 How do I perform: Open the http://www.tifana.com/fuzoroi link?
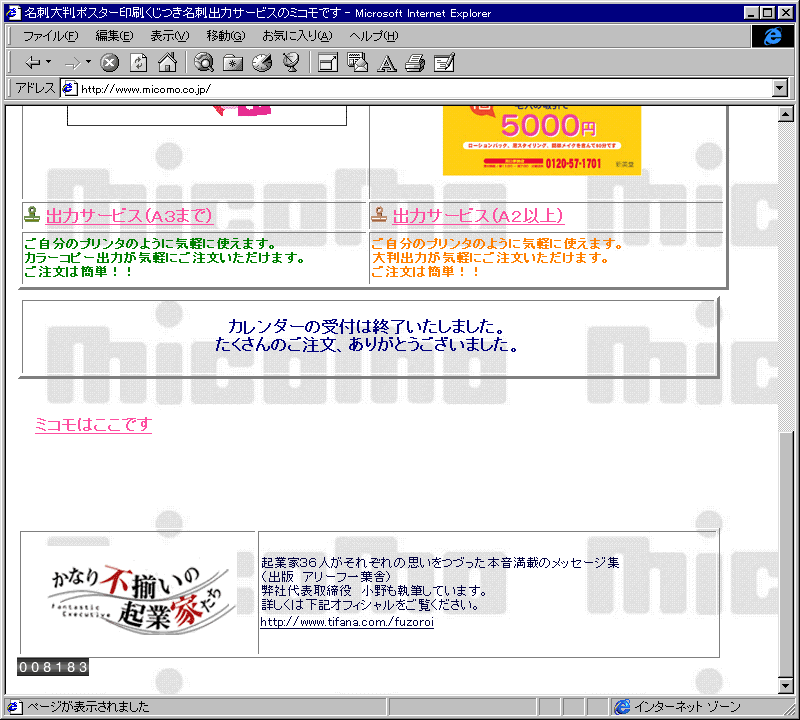(347, 622)
